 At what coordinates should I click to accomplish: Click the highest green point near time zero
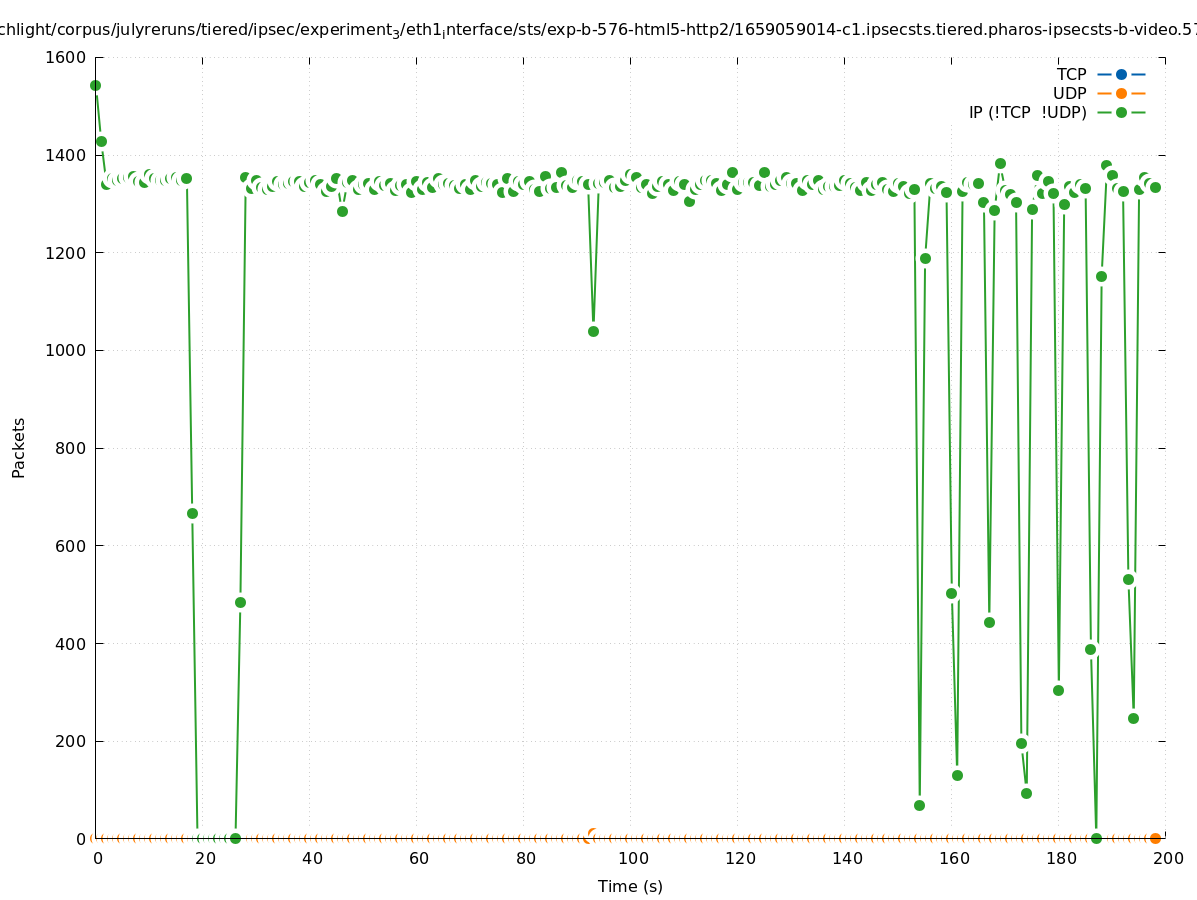click(x=95, y=86)
